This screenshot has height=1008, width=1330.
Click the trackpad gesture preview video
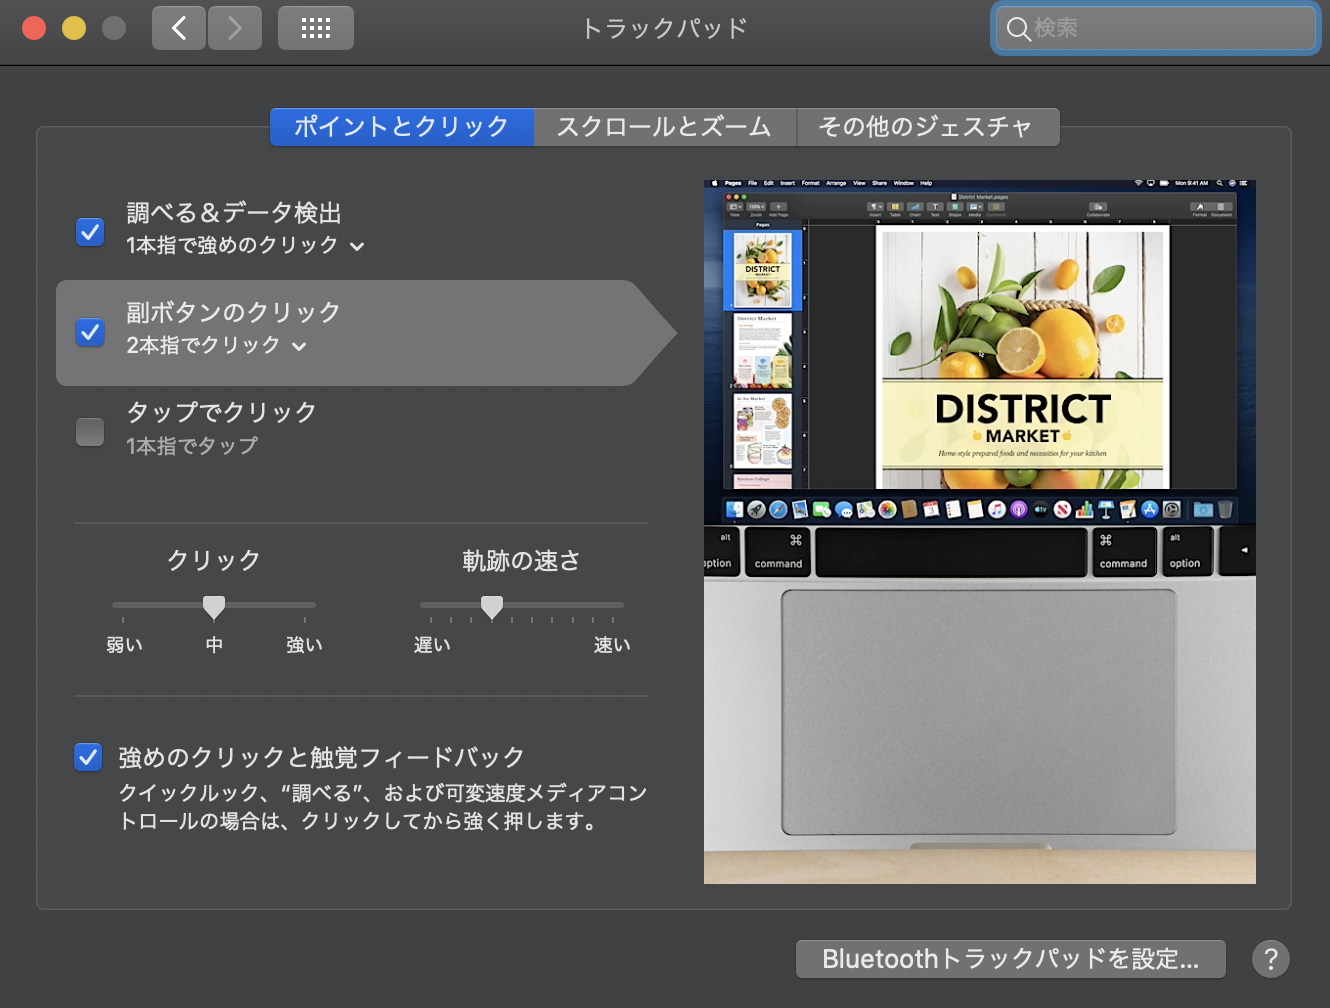pos(980,532)
